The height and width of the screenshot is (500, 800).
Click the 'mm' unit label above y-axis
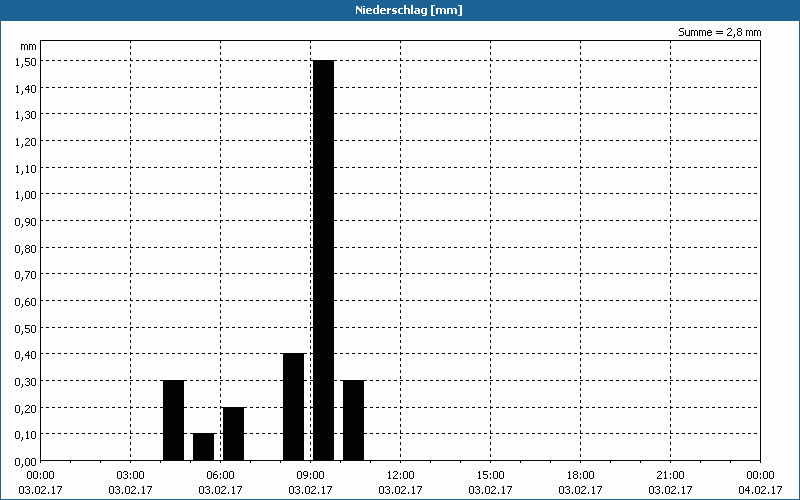[29, 46]
